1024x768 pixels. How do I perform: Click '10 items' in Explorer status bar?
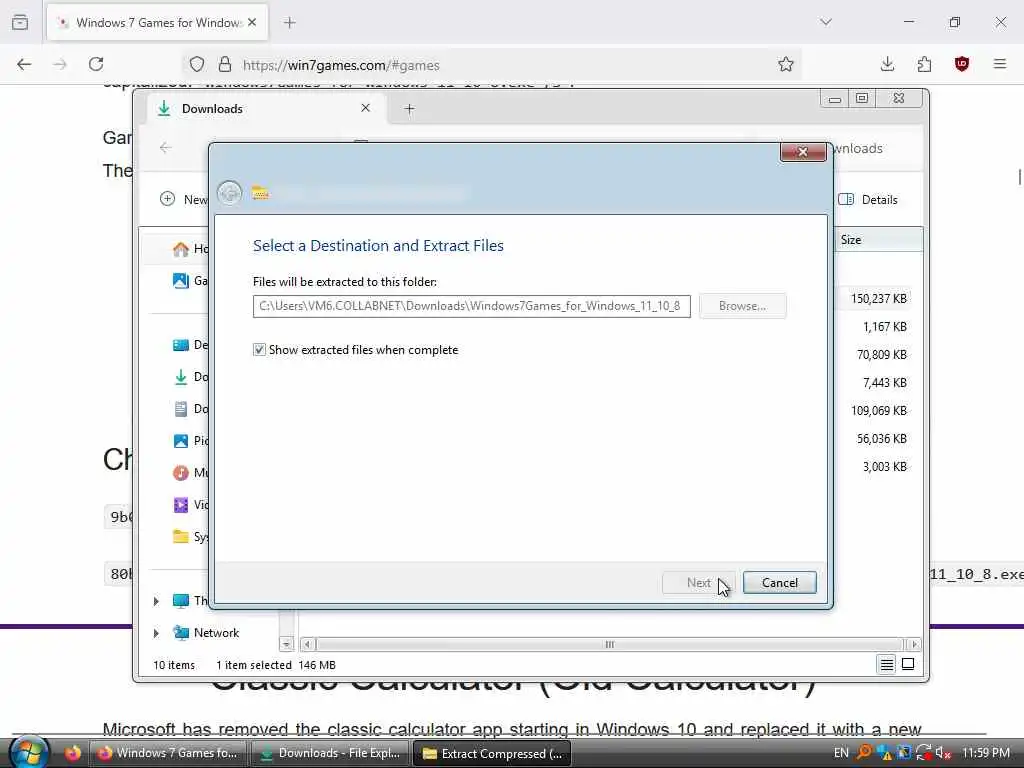pos(174,665)
